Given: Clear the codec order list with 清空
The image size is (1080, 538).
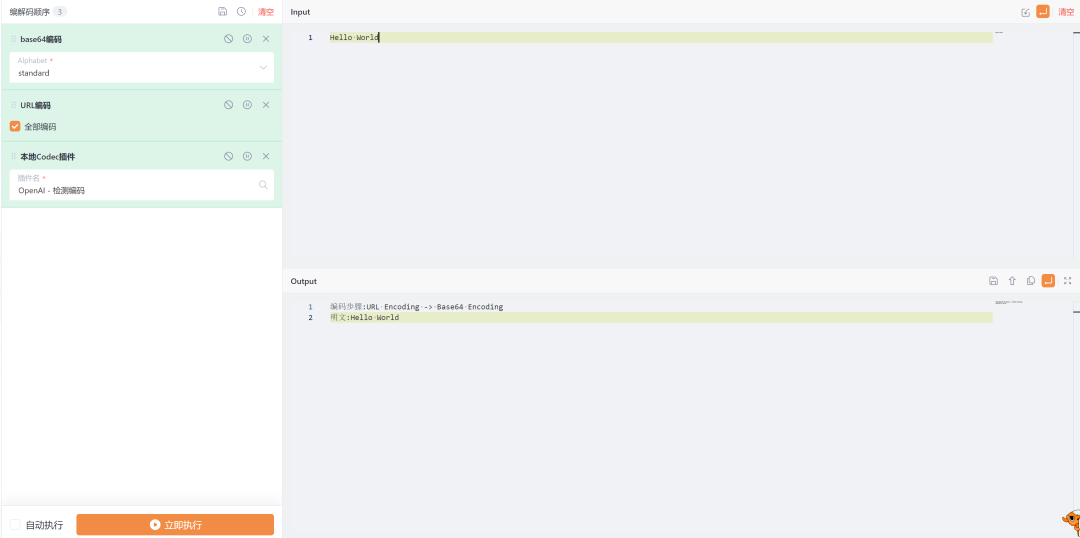Looking at the screenshot, I should pos(266,12).
